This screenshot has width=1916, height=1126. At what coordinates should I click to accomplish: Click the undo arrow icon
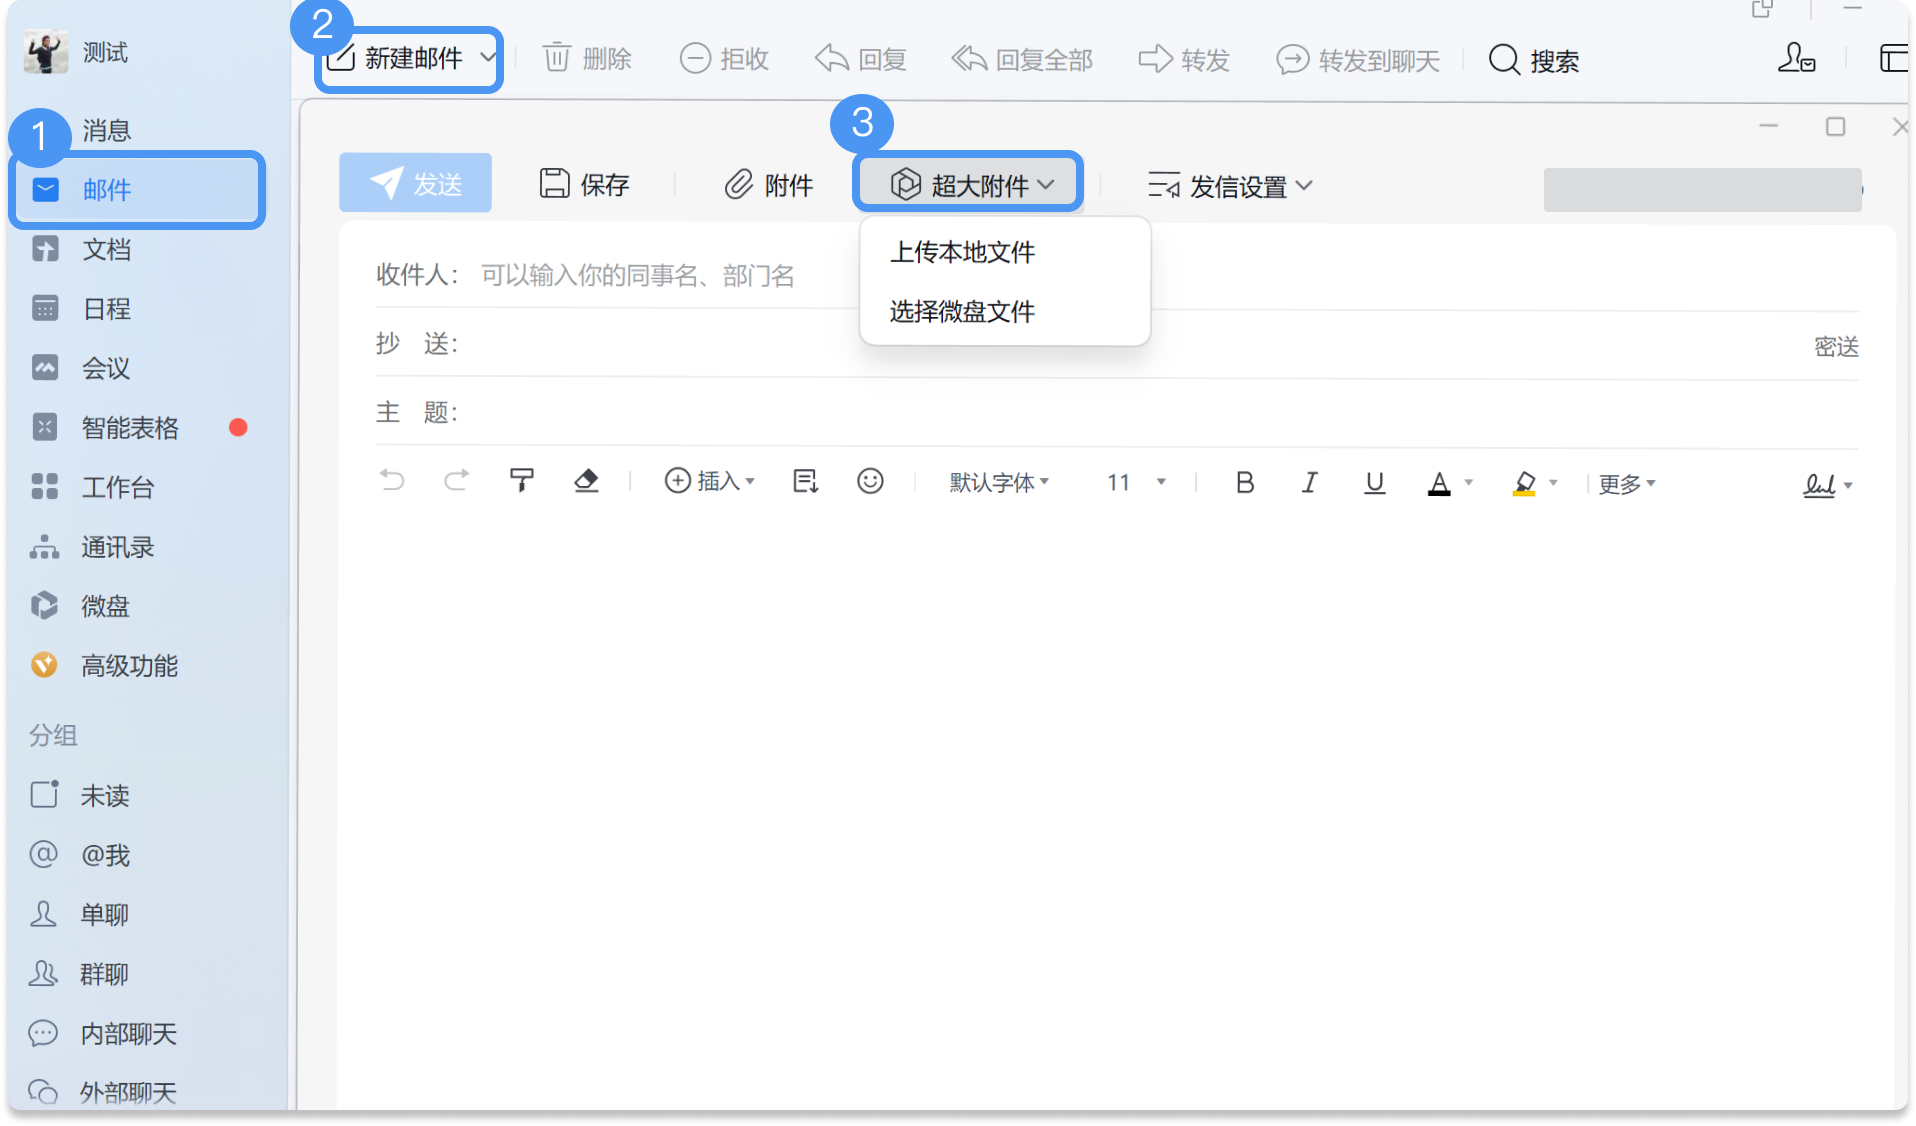click(392, 481)
